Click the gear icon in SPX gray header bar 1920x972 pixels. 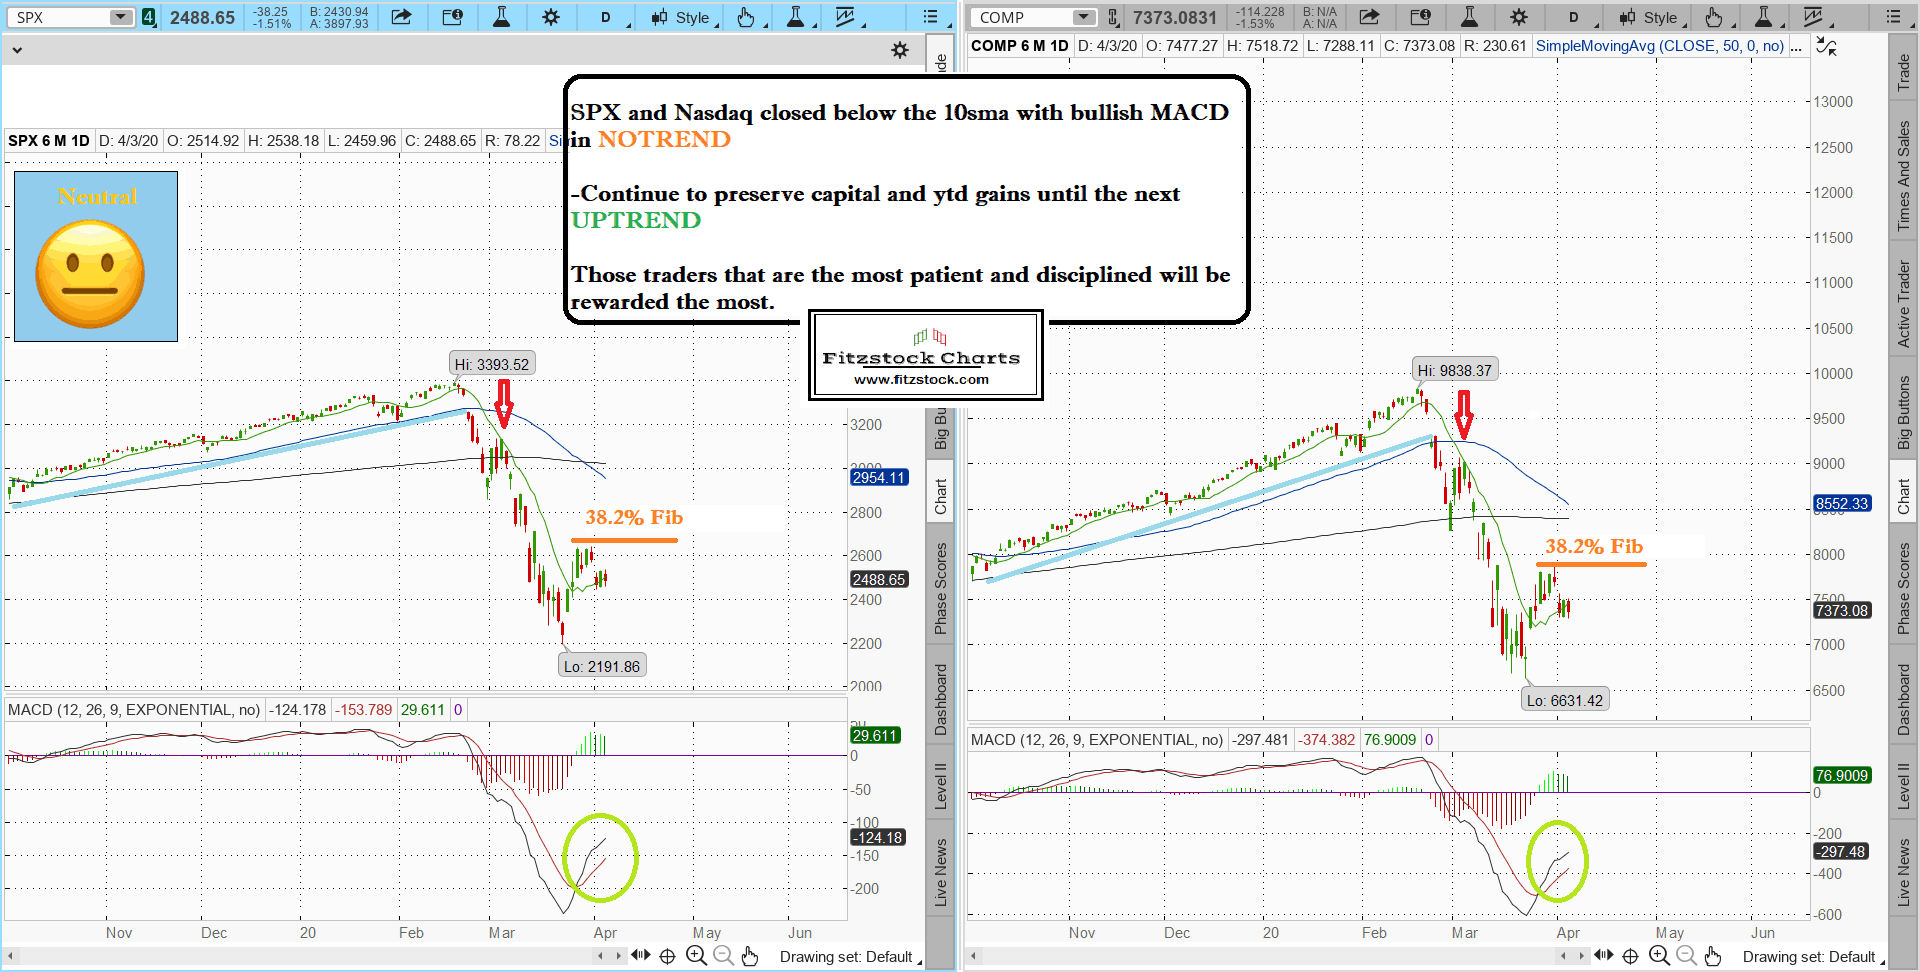pos(900,50)
